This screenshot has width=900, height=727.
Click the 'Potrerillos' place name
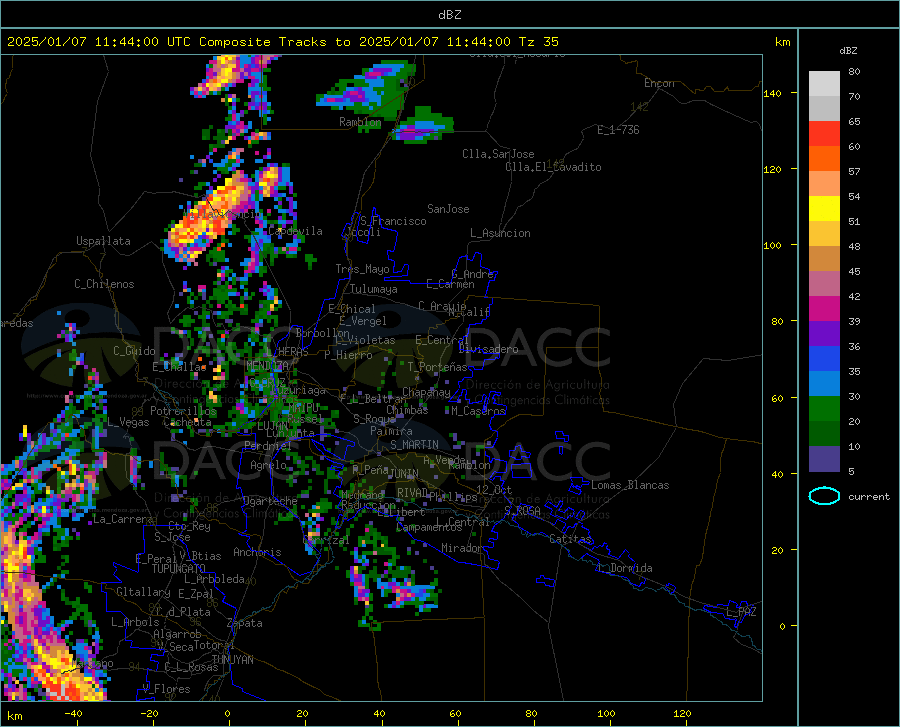(x=183, y=411)
